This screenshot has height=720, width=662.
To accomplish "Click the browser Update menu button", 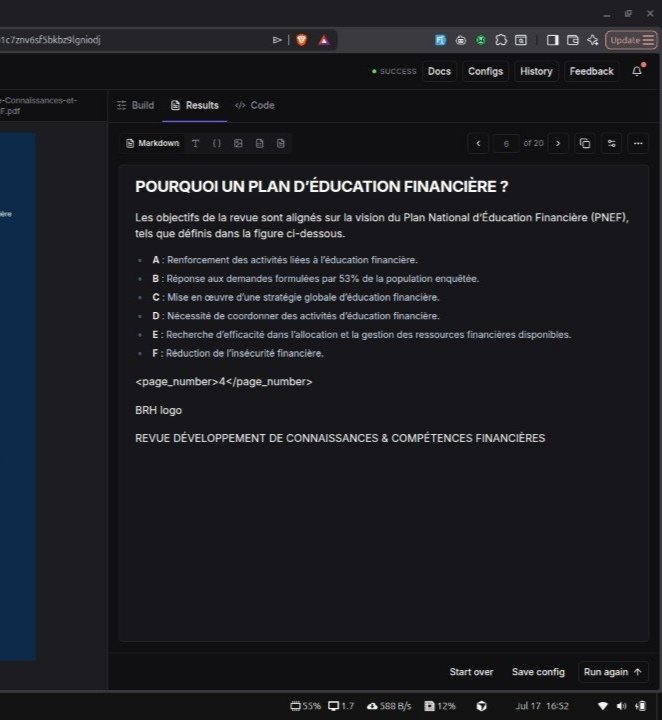I will (632, 40).
